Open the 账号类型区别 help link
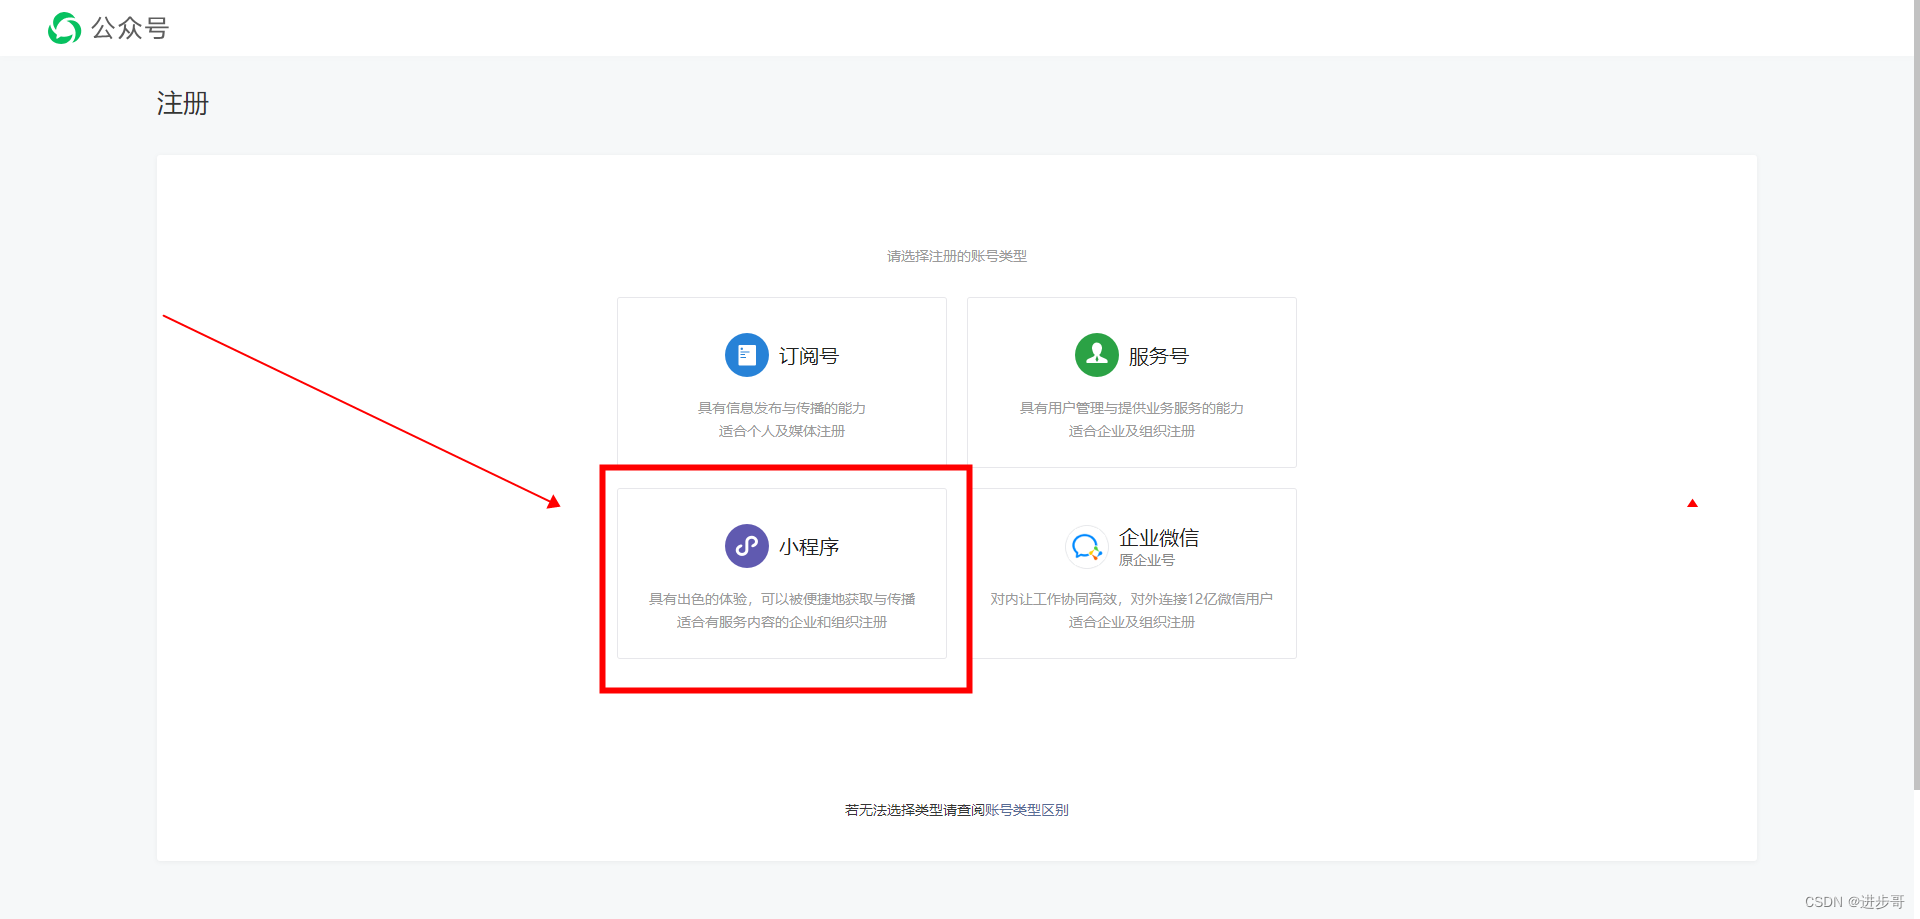The image size is (1920, 919). [x=1027, y=810]
